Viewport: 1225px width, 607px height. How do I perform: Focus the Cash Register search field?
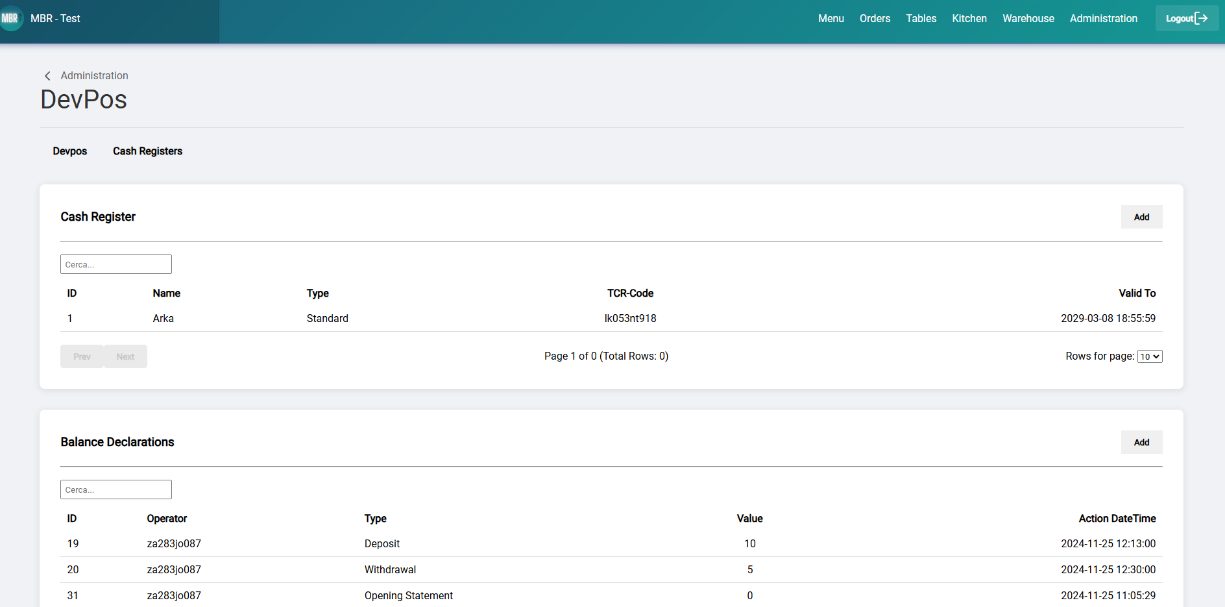point(116,264)
